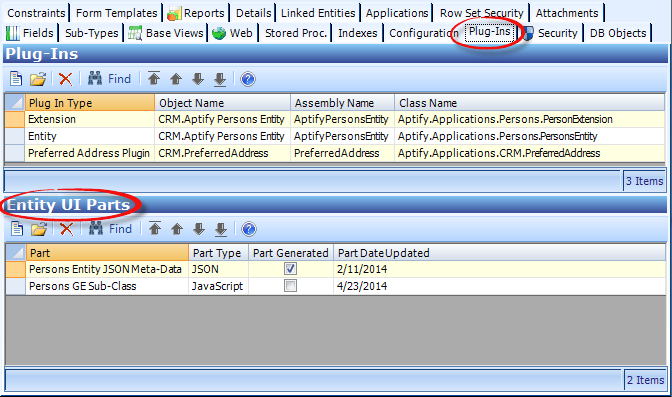Click Open folder icon in Entity UI Parts toolbar
The image size is (672, 397).
39,229
